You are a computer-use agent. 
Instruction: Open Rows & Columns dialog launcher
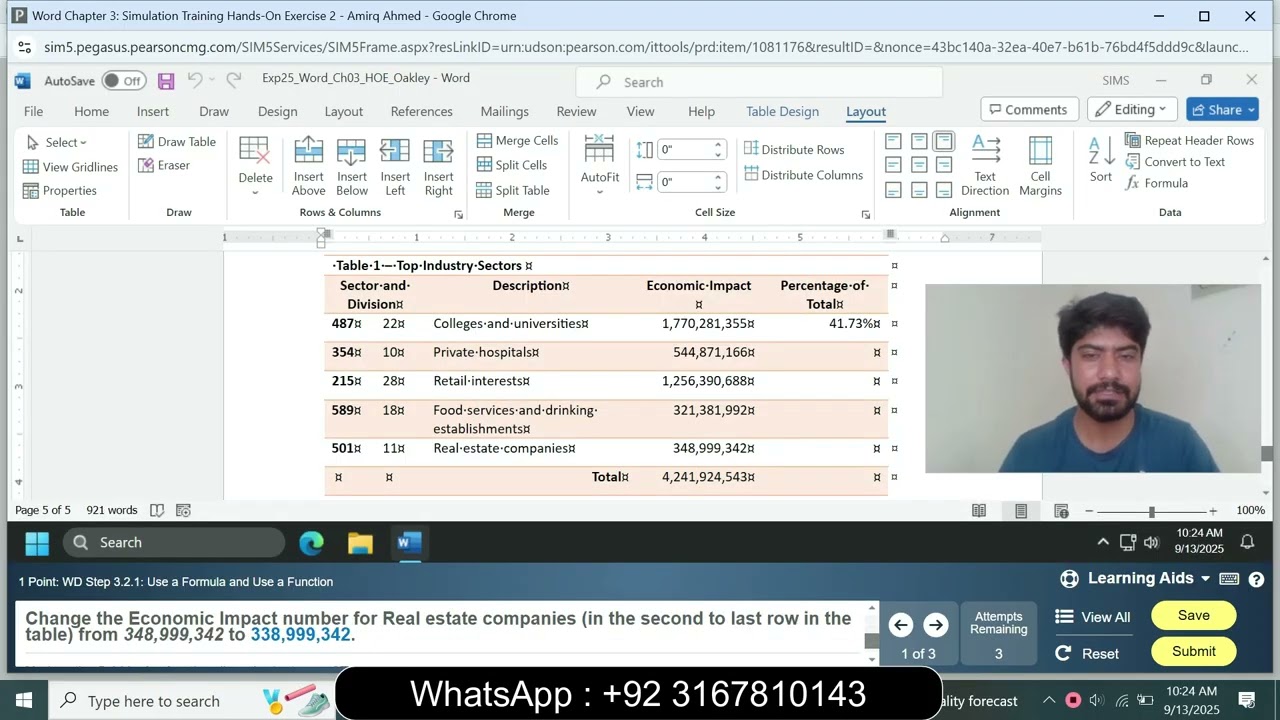pyautogui.click(x=459, y=214)
